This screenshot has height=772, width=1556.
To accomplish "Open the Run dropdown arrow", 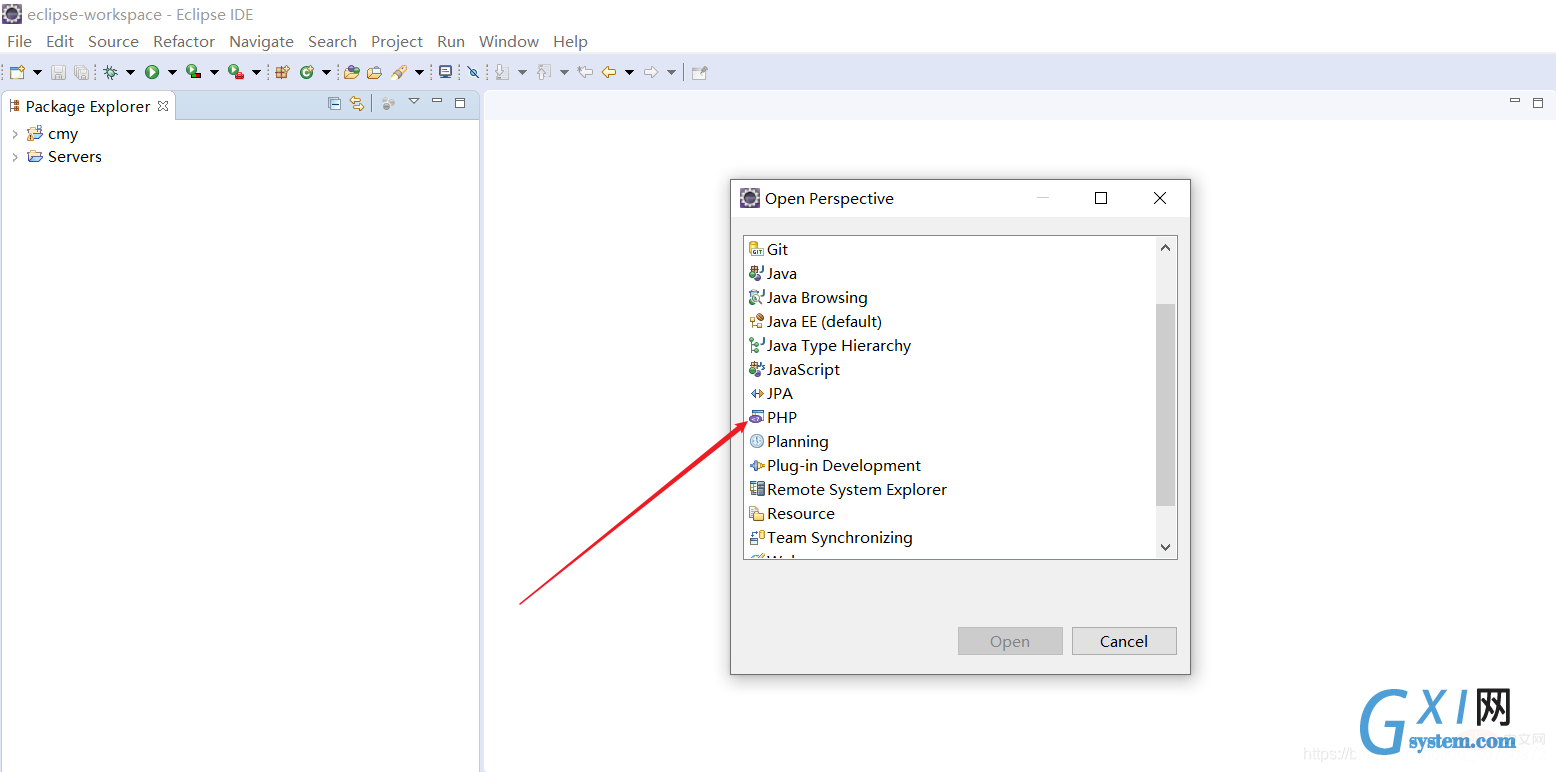I will pyautogui.click(x=172, y=72).
